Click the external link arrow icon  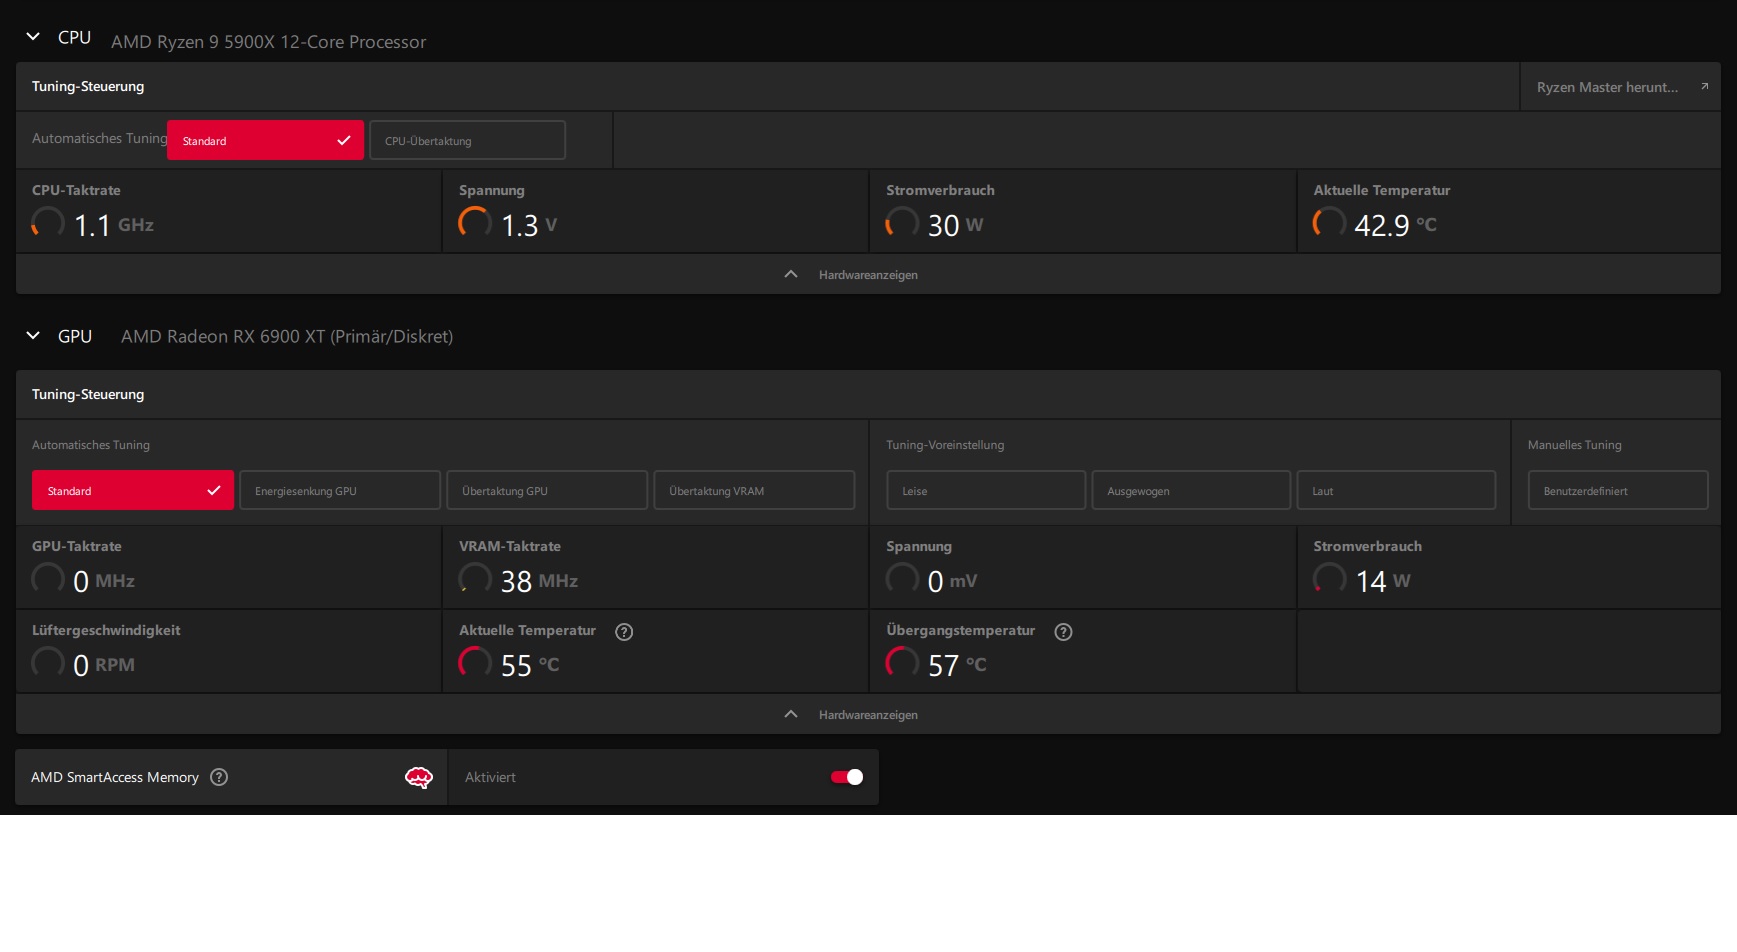(x=1705, y=87)
